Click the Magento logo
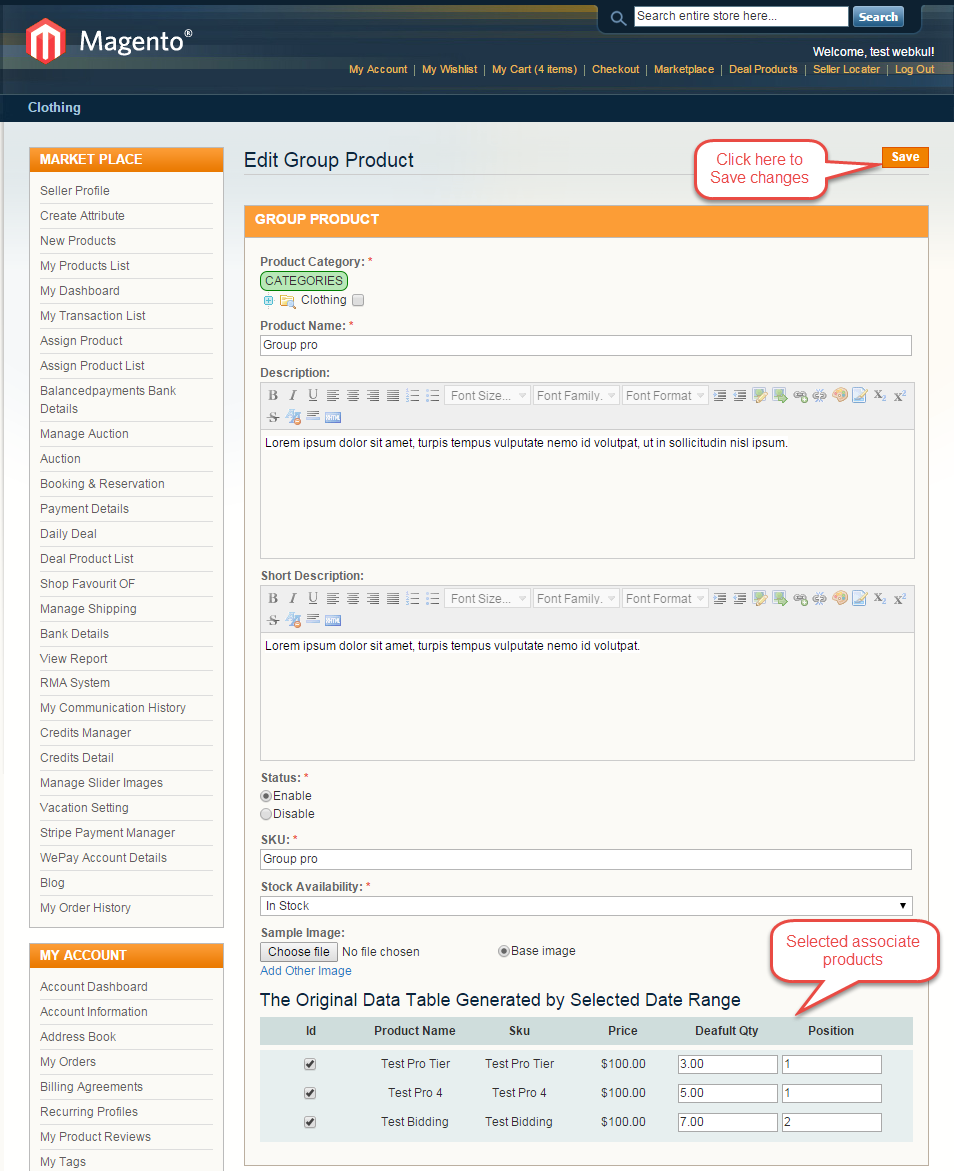 109,40
